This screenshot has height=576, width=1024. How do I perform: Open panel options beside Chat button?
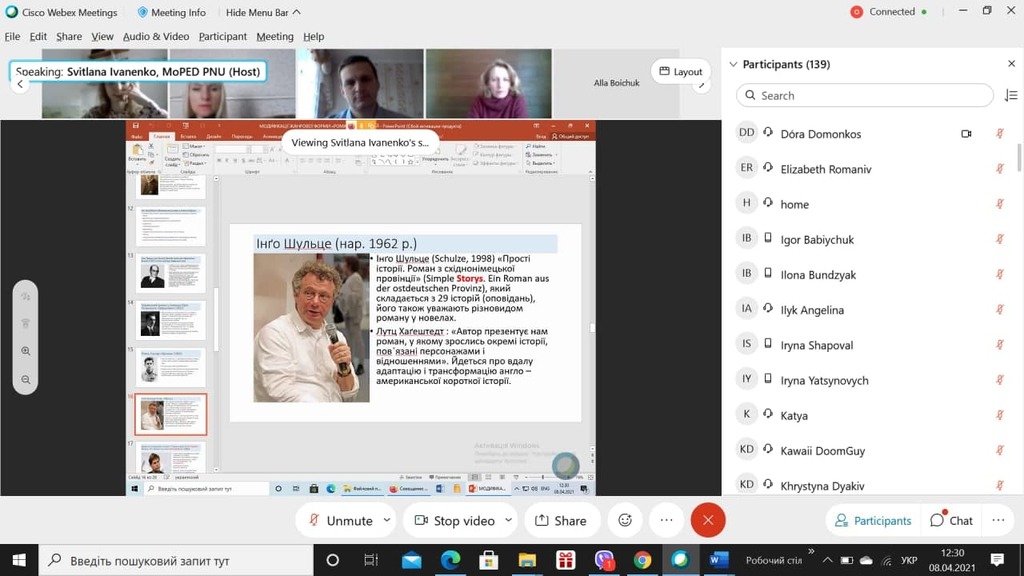(x=998, y=520)
